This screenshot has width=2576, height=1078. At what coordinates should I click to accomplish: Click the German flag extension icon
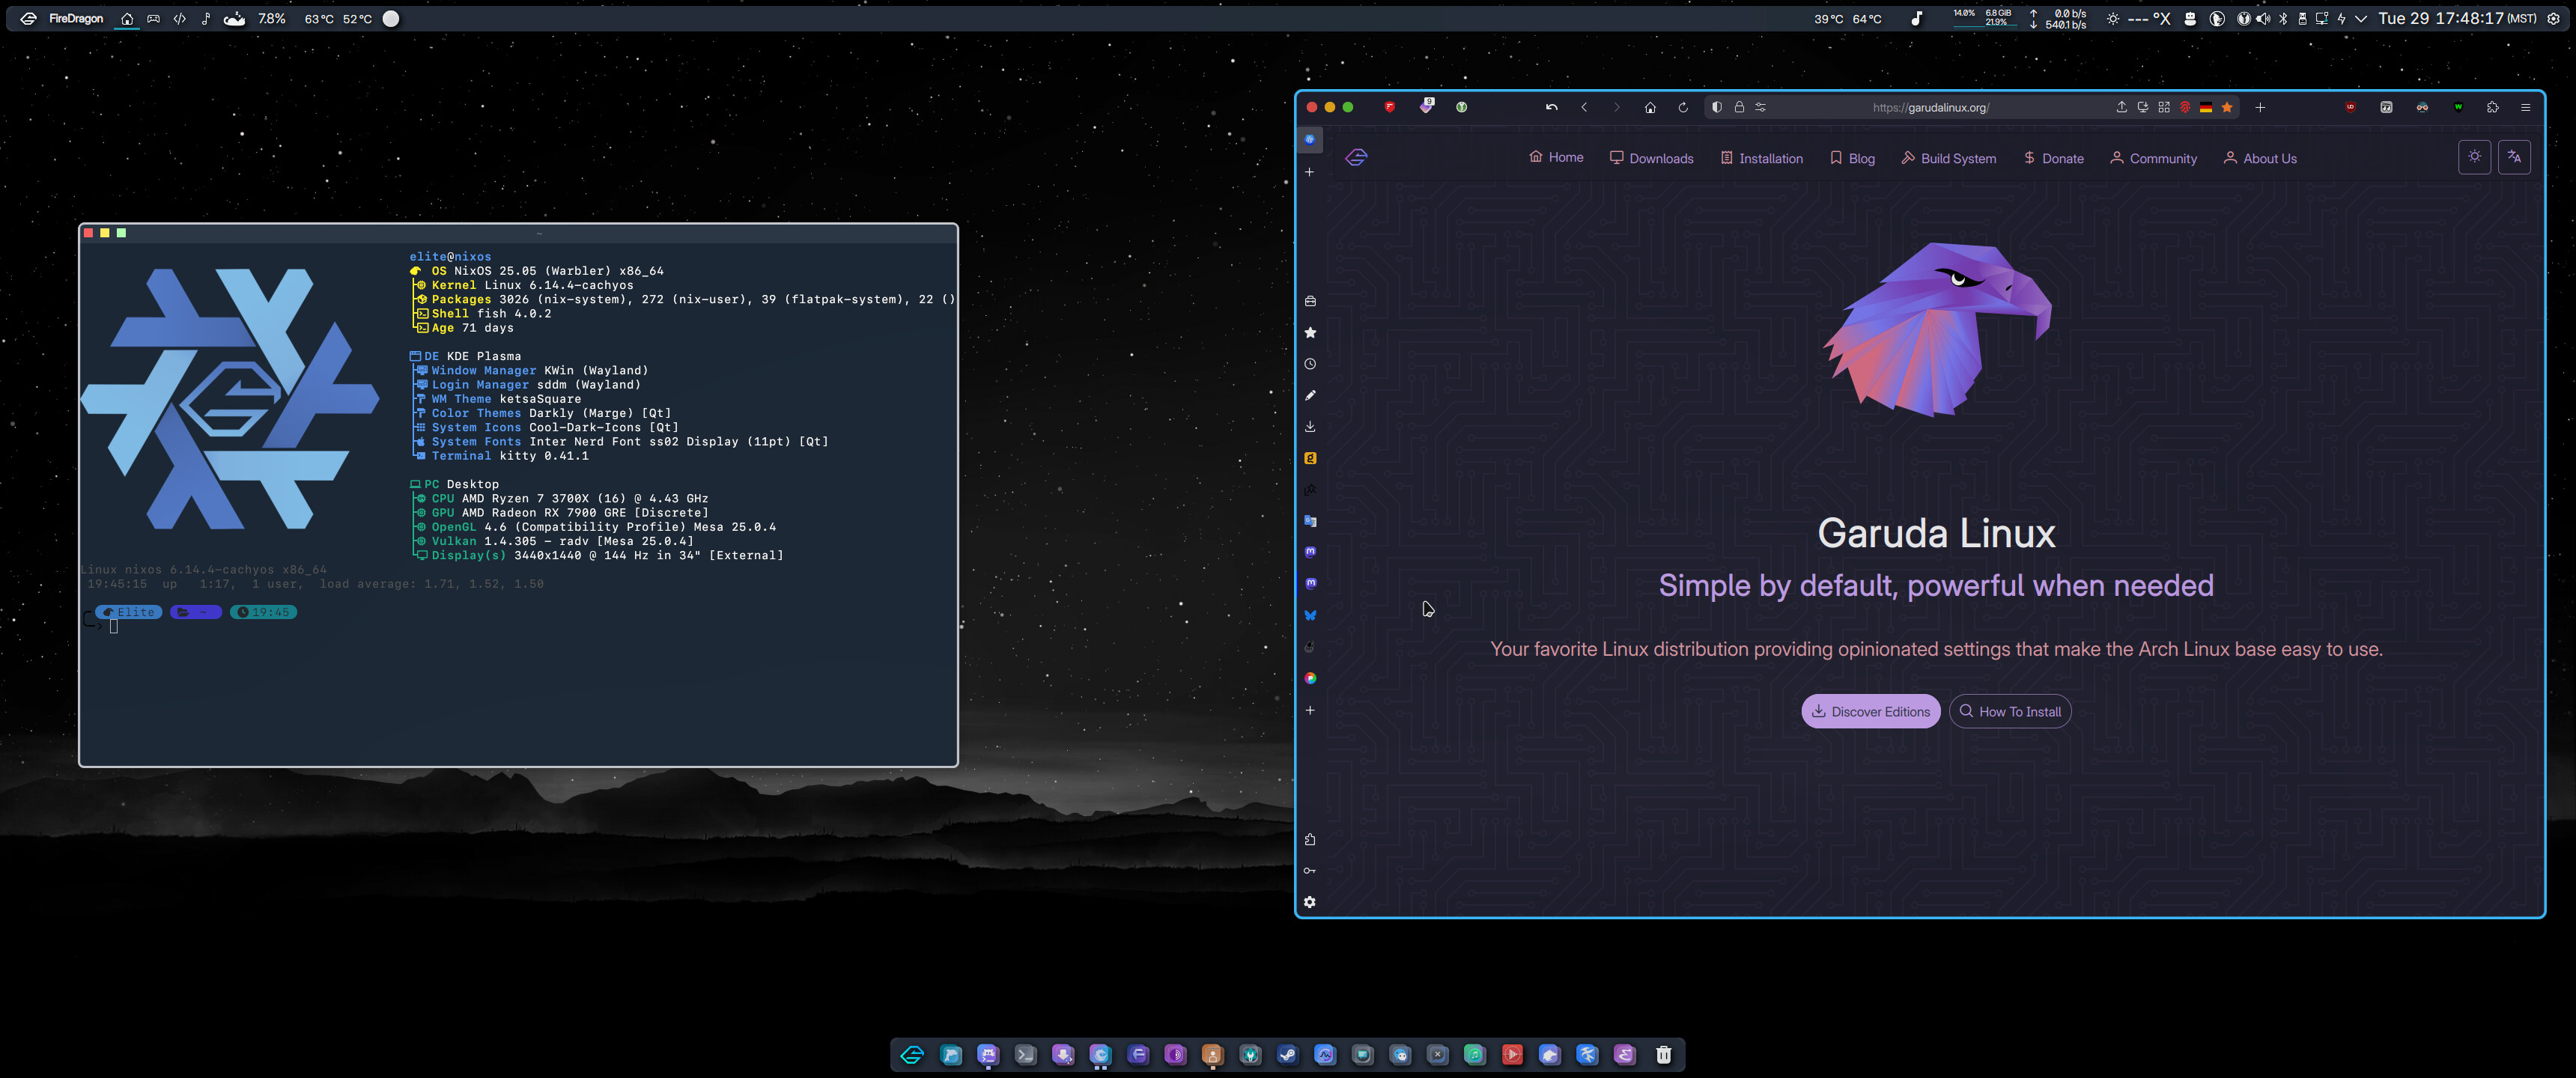pos(2206,107)
